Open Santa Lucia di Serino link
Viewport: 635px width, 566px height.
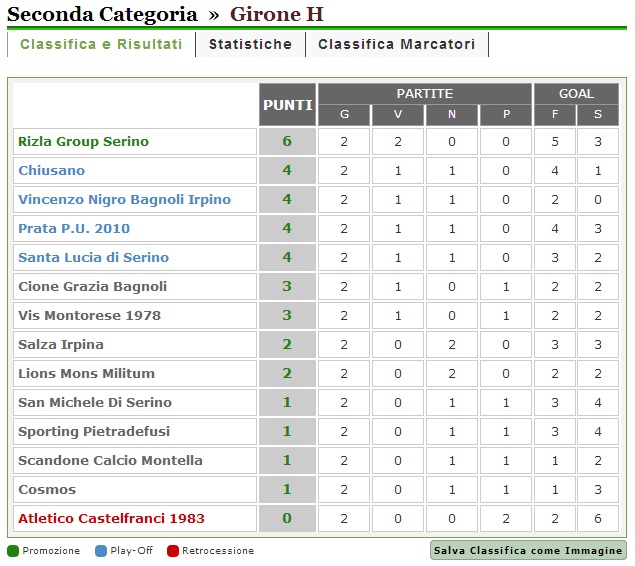point(93,258)
